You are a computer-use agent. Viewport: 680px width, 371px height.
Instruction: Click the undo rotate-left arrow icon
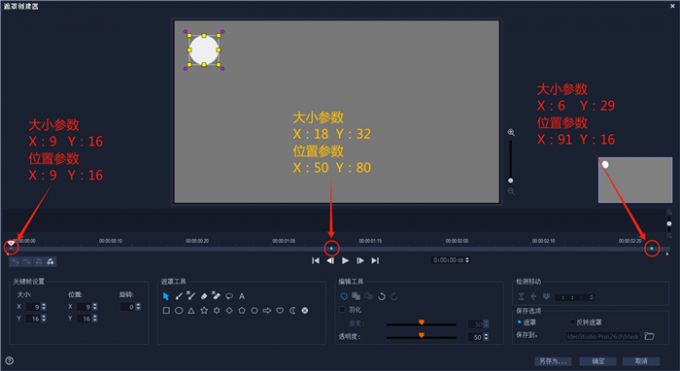click(x=382, y=296)
